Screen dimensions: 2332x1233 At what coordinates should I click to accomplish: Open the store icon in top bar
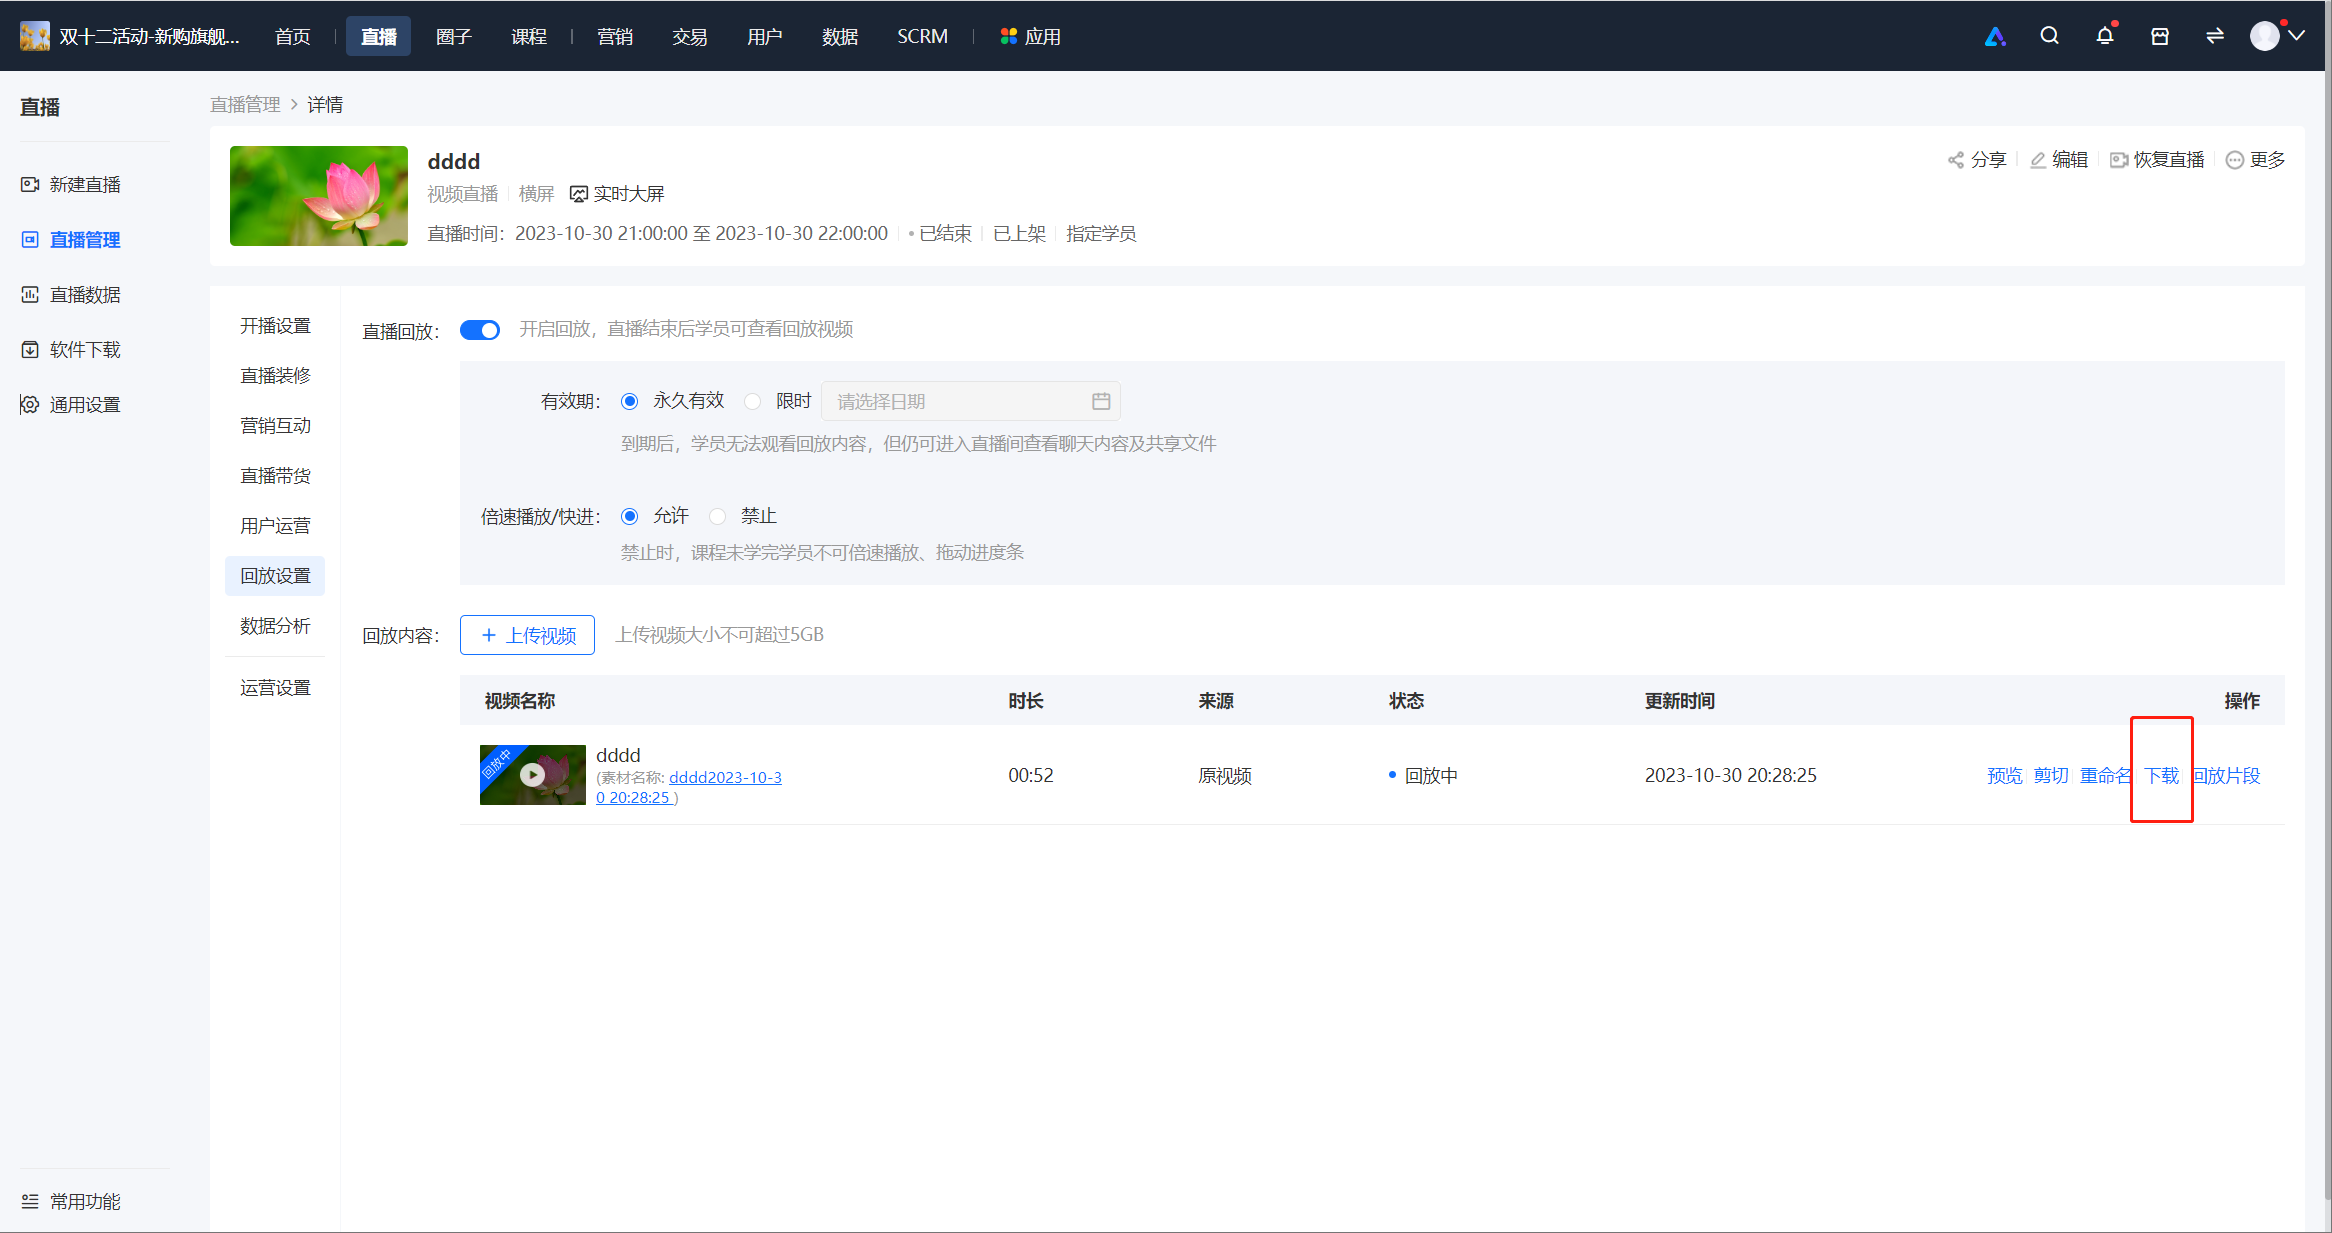[2160, 36]
